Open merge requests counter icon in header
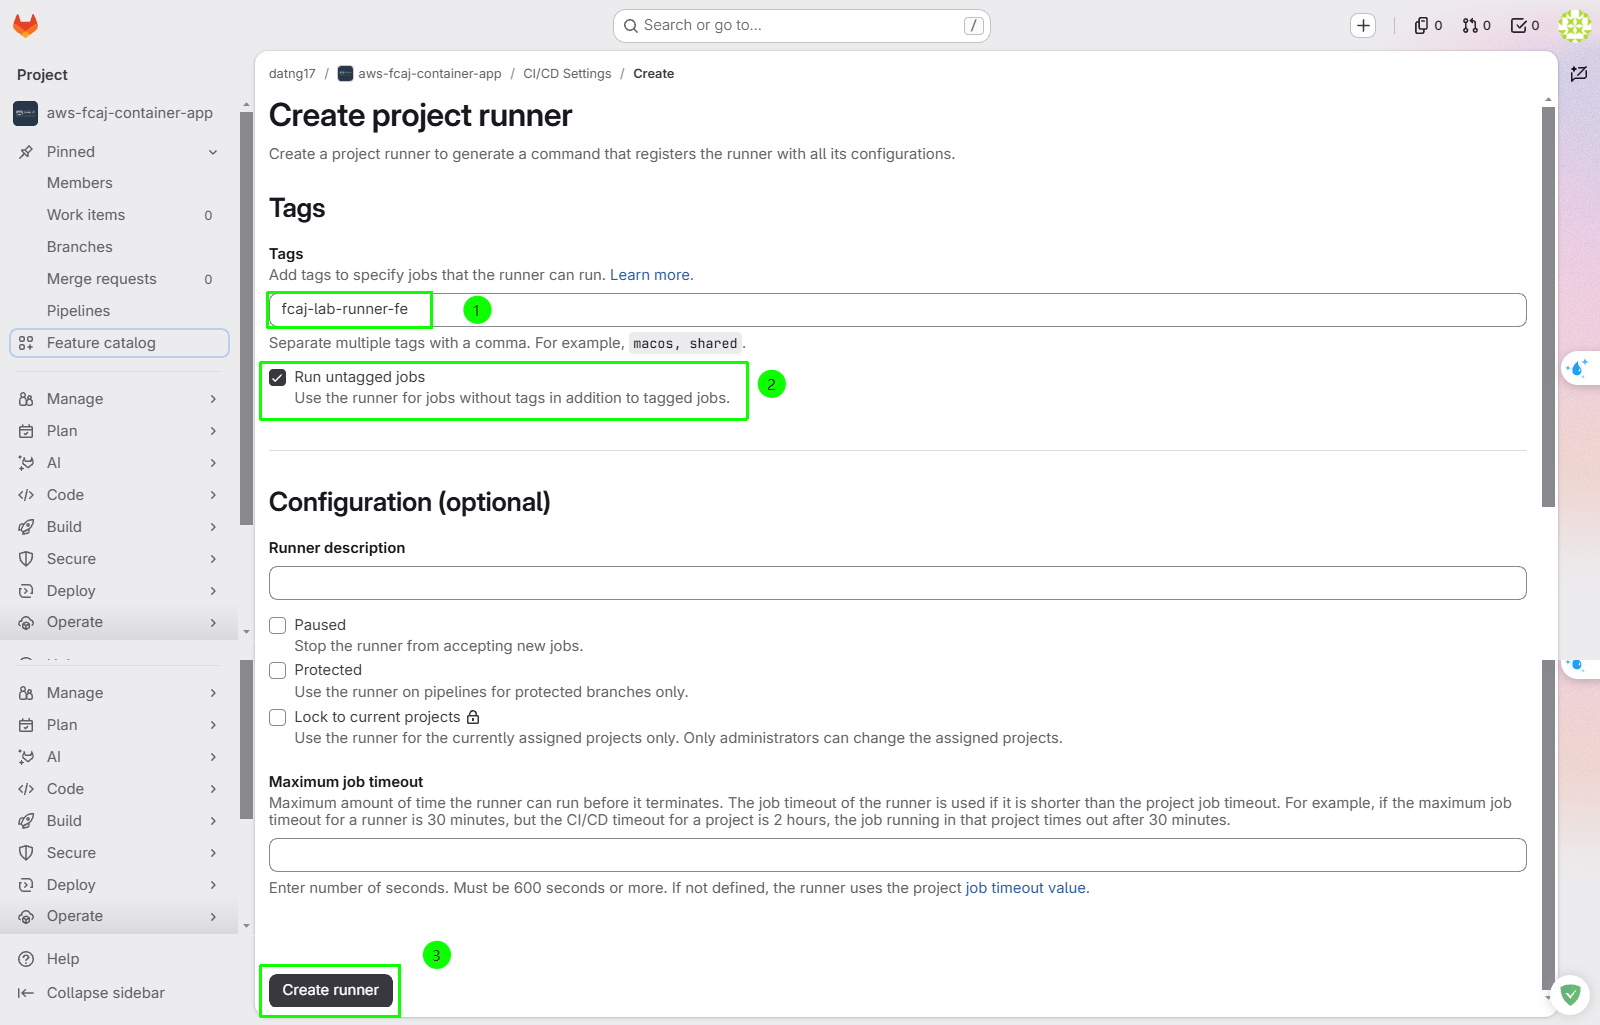 1476,26
